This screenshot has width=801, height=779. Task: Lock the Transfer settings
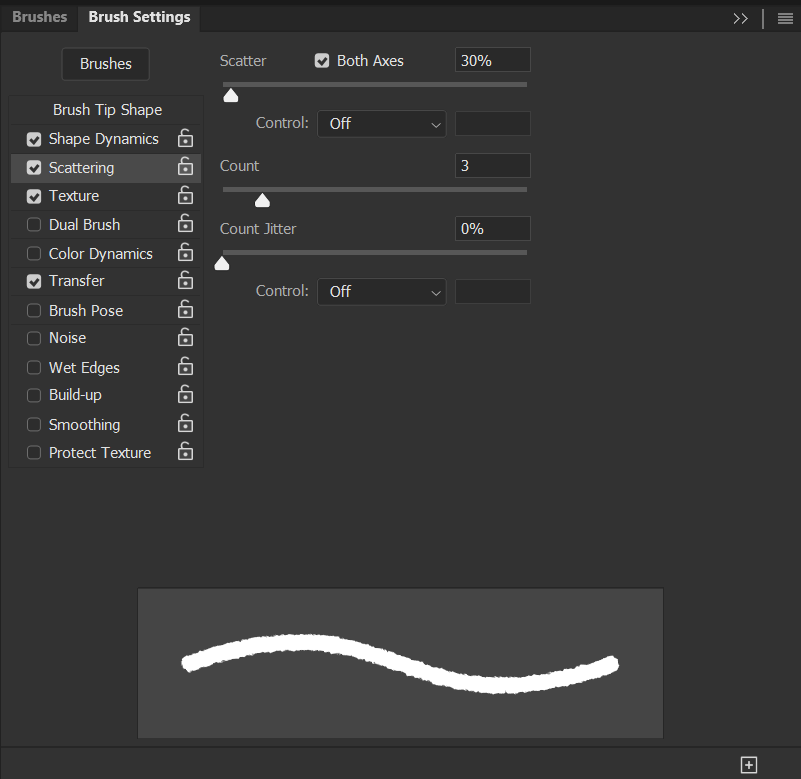click(185, 281)
